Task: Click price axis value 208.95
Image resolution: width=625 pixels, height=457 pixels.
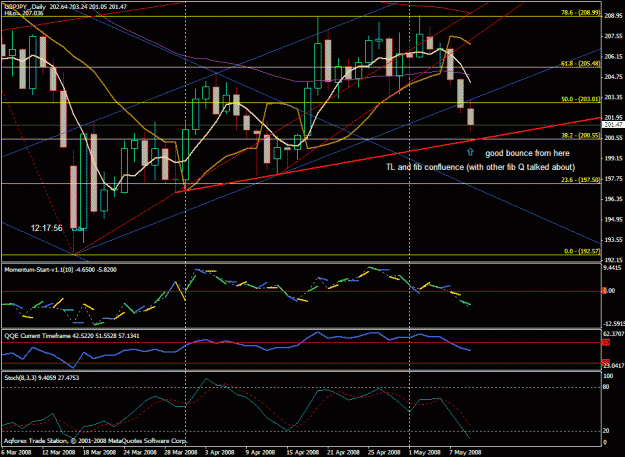Action: (613, 16)
